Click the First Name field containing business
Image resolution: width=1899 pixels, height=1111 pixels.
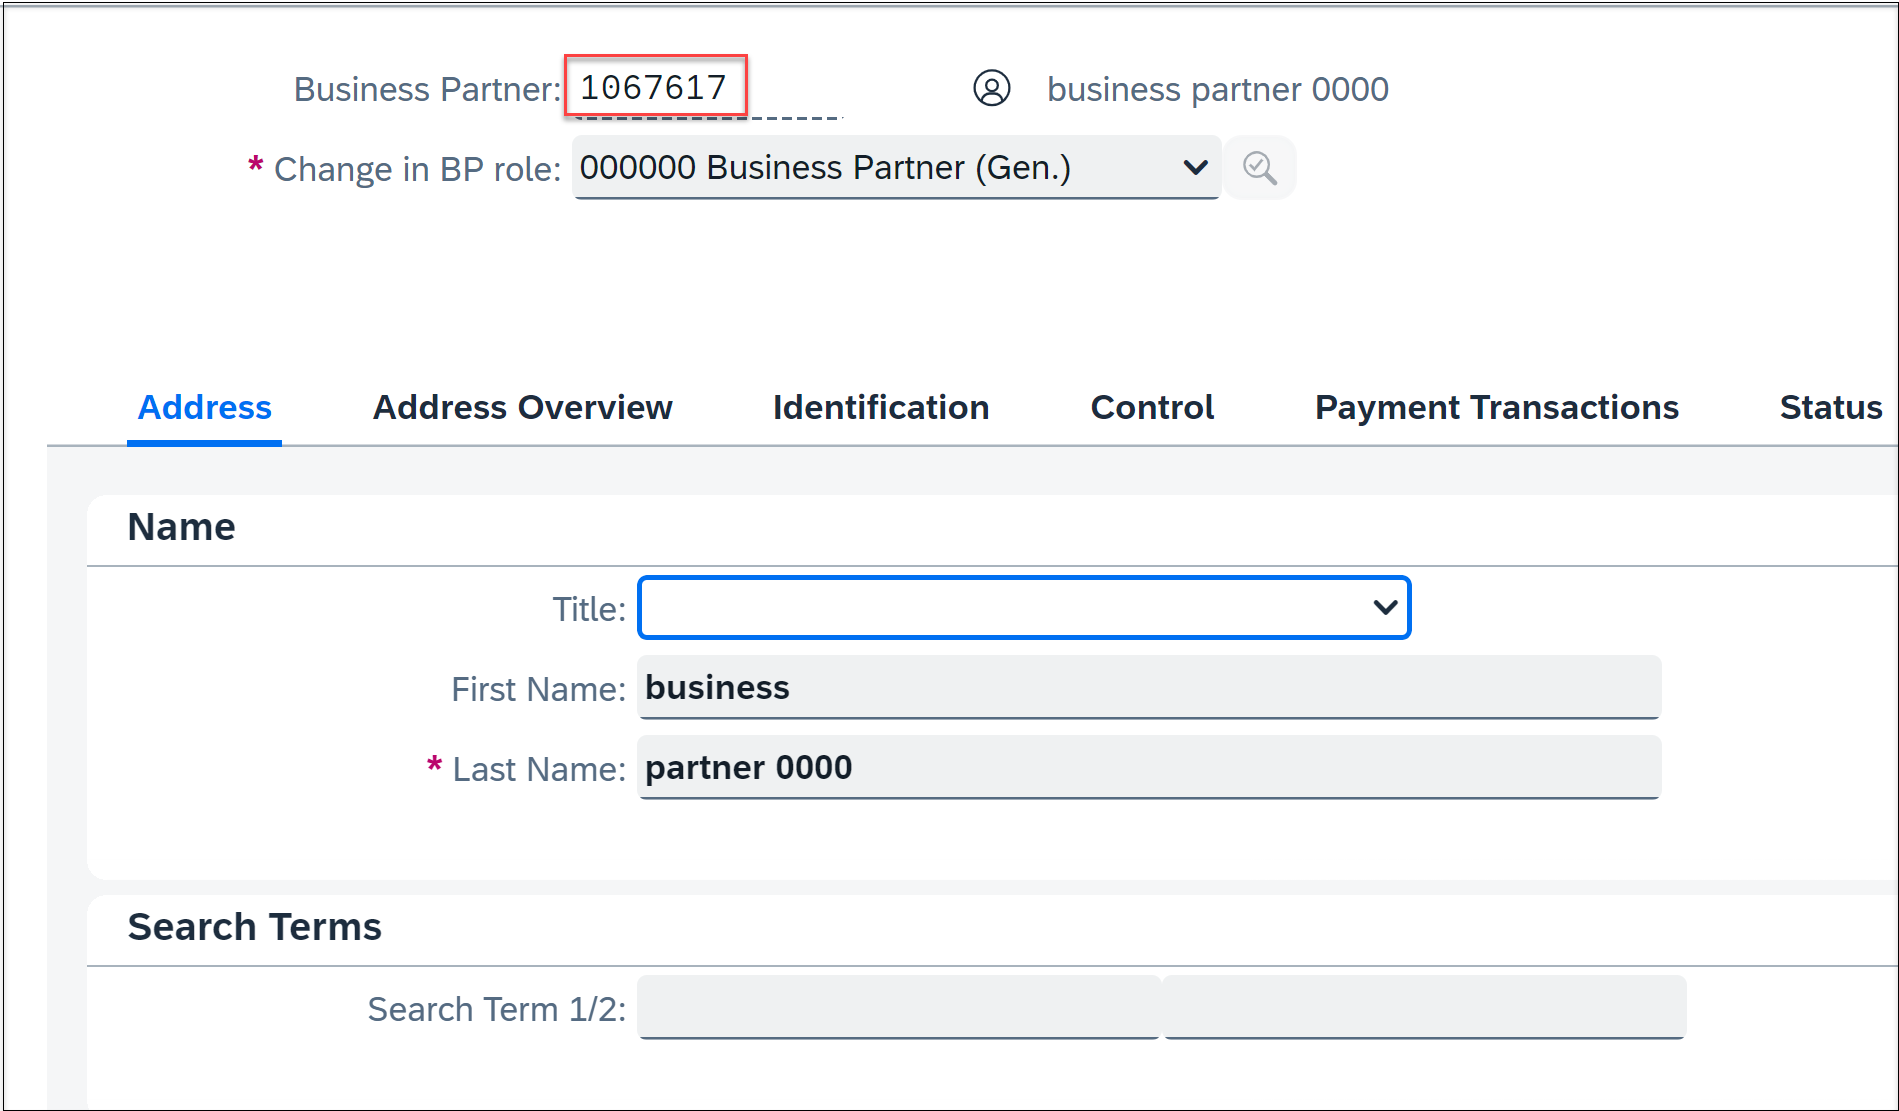coord(1149,687)
